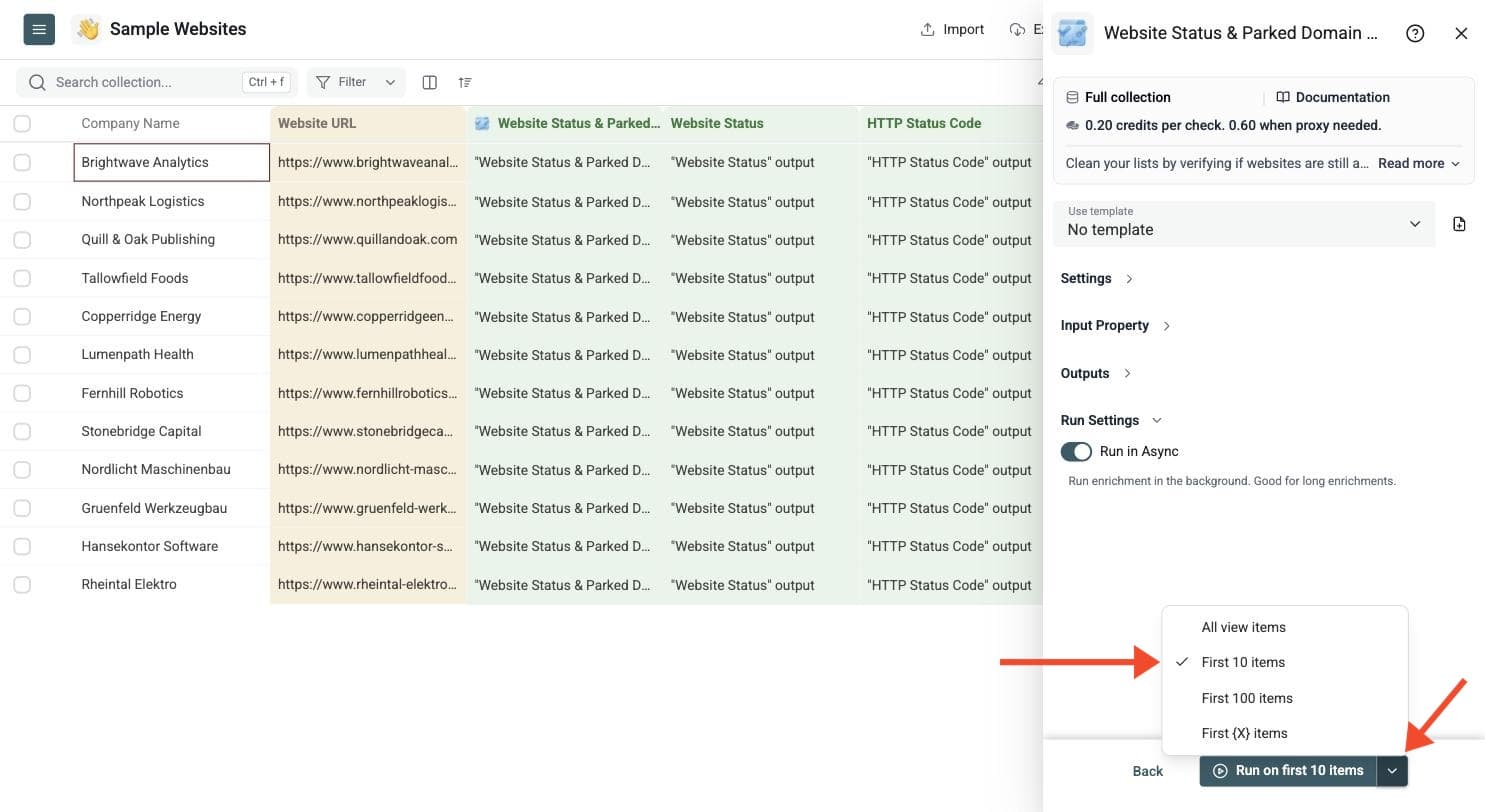Image resolution: width=1485 pixels, height=812 pixels.
Task: Click the Website Status enrichment logo
Action: [x=1073, y=33]
